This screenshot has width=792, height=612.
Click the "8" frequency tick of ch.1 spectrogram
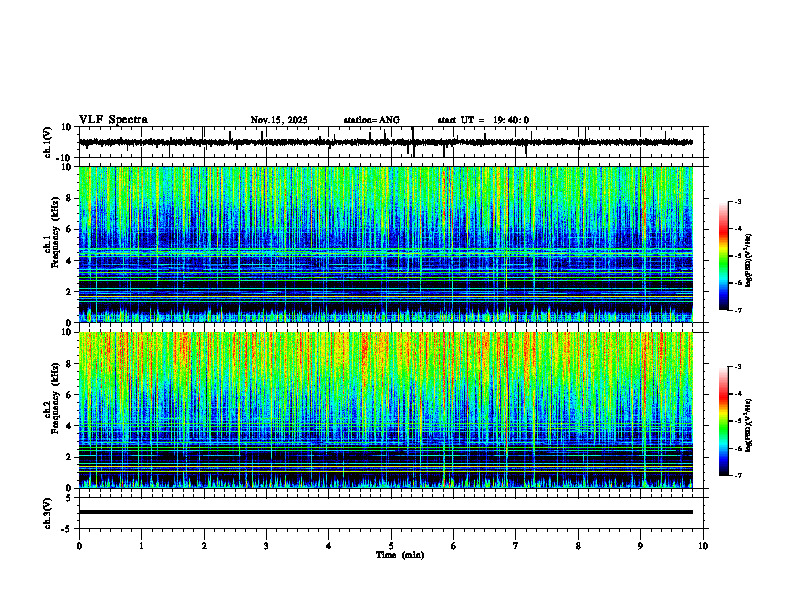click(70, 198)
